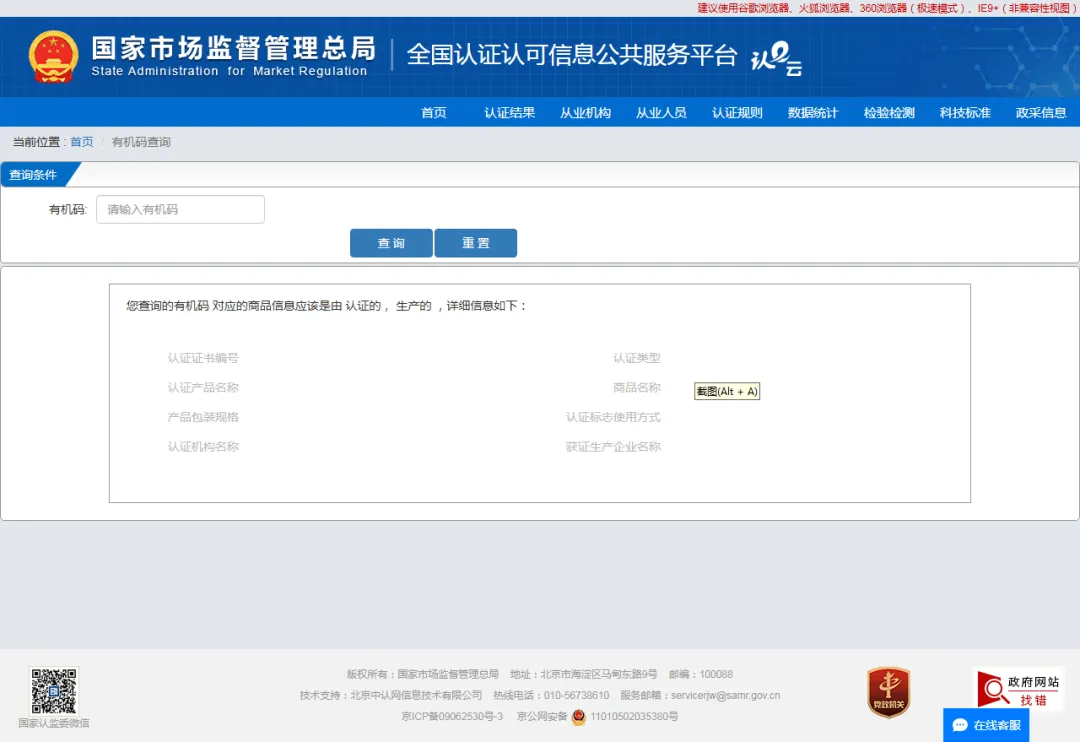
Task: Open the 认证规则 navigation item
Action: 737,113
